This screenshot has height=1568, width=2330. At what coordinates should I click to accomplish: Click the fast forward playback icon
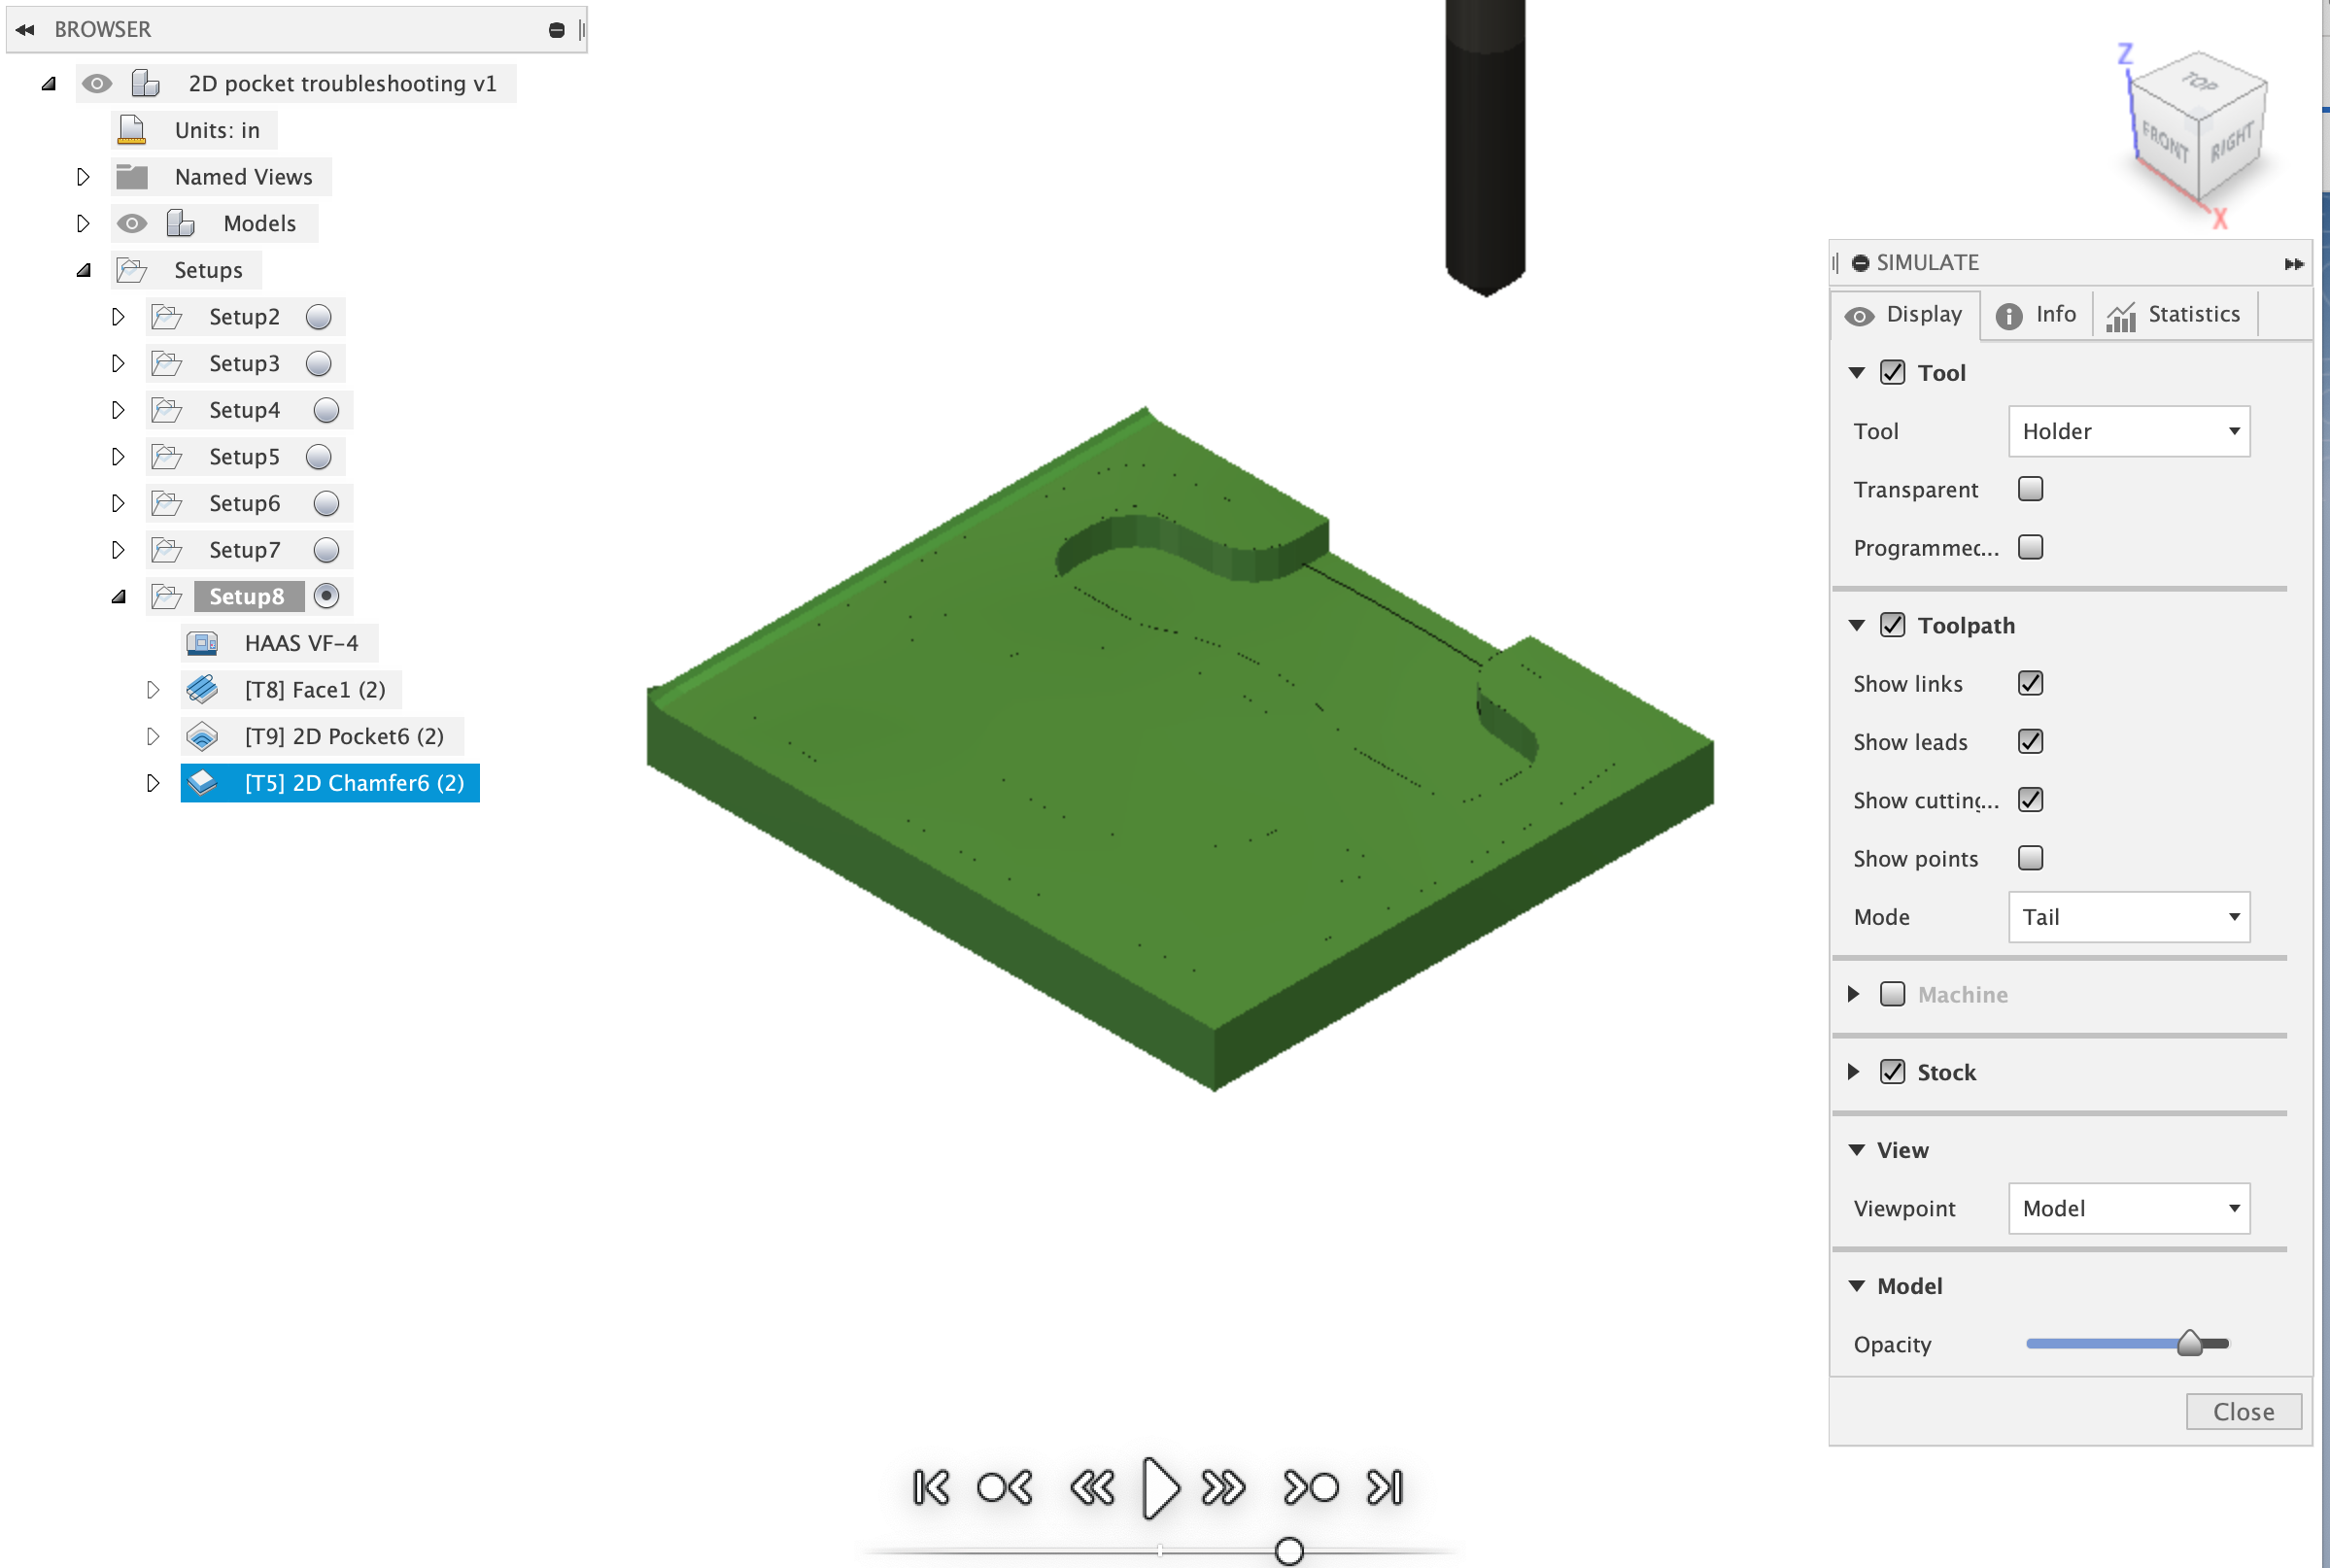[x=1223, y=1488]
